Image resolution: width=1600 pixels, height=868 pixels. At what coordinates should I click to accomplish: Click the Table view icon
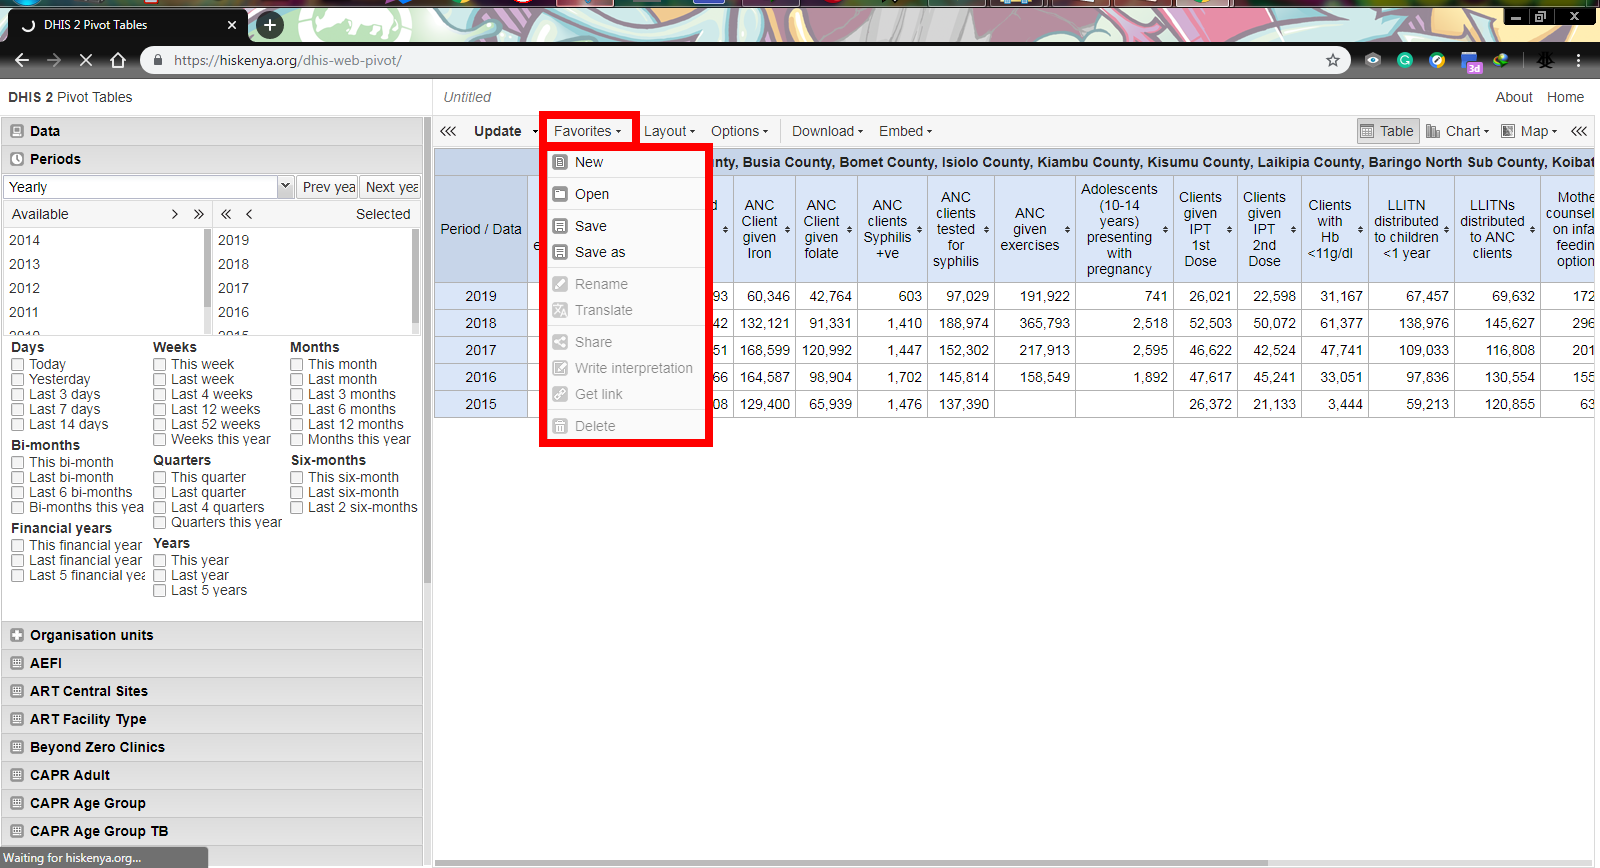click(1367, 131)
